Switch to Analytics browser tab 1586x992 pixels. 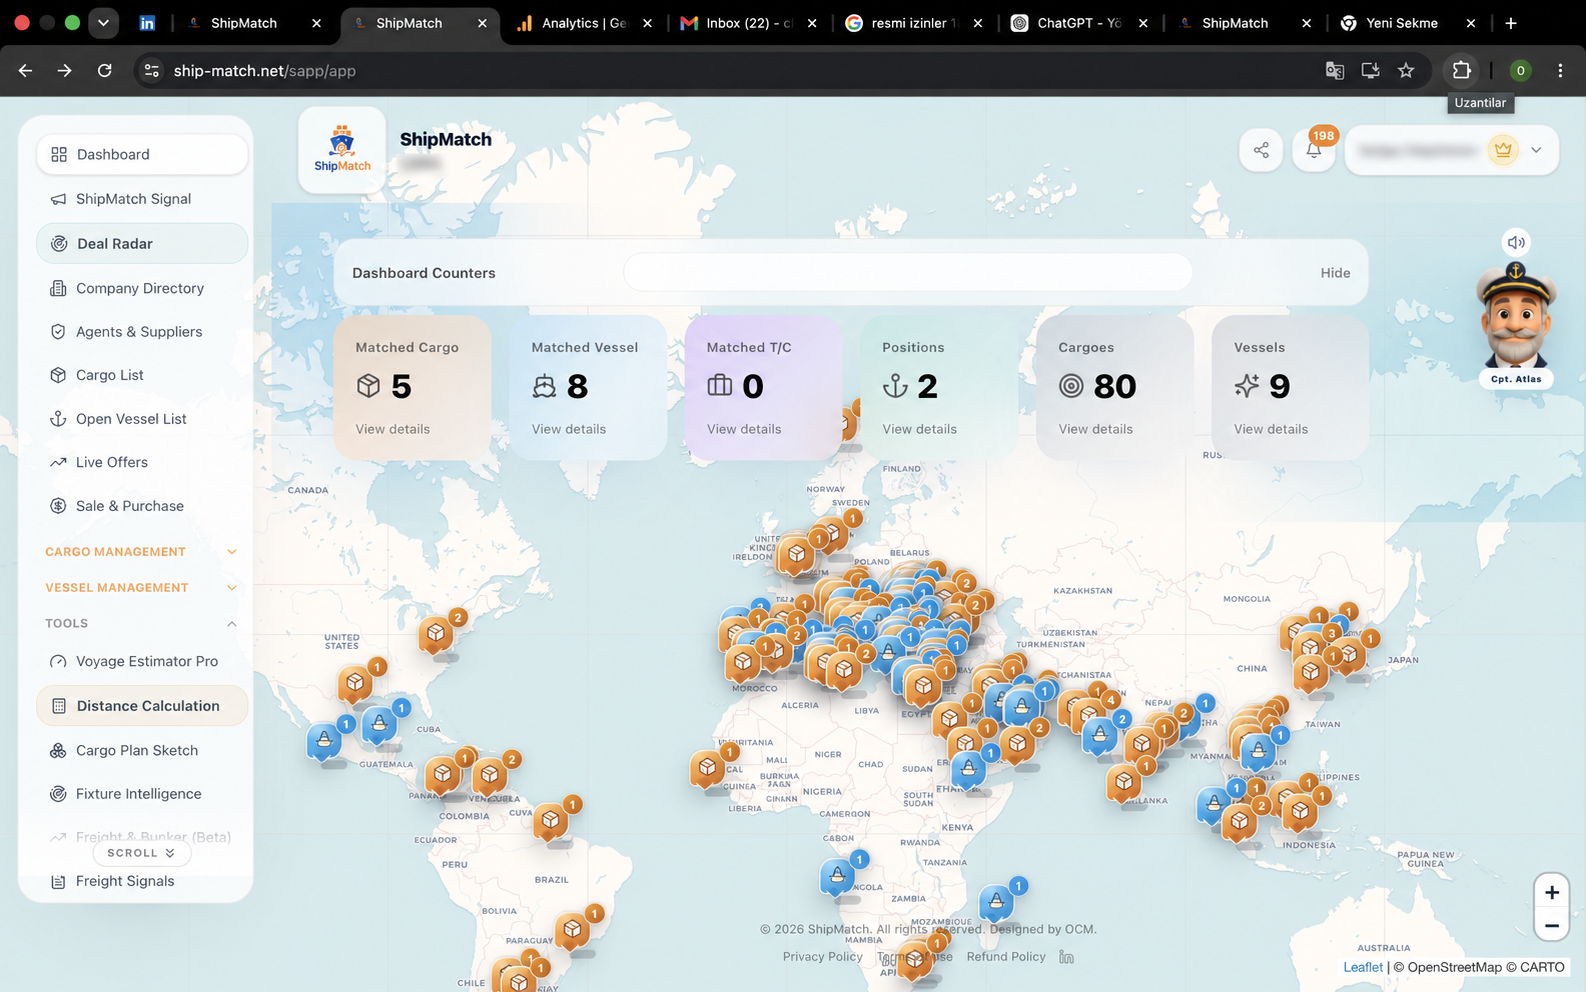pyautogui.click(x=584, y=23)
